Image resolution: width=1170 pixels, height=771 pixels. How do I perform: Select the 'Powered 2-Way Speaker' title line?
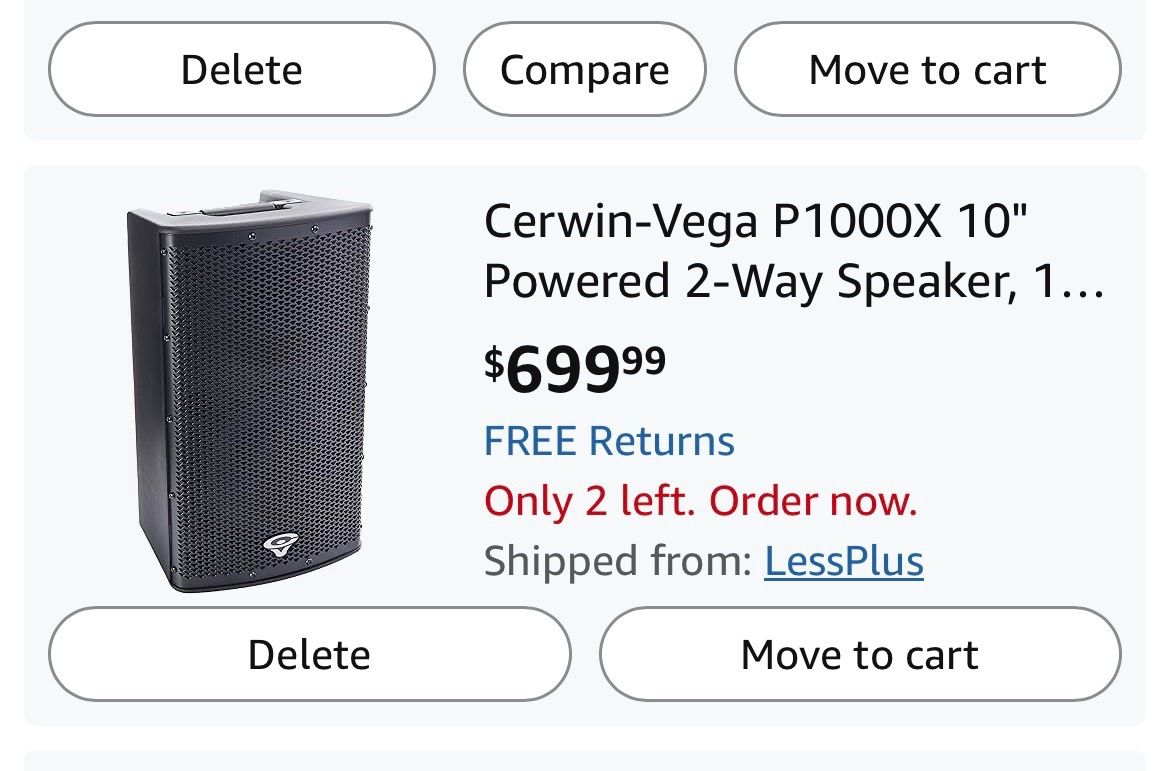point(749,282)
